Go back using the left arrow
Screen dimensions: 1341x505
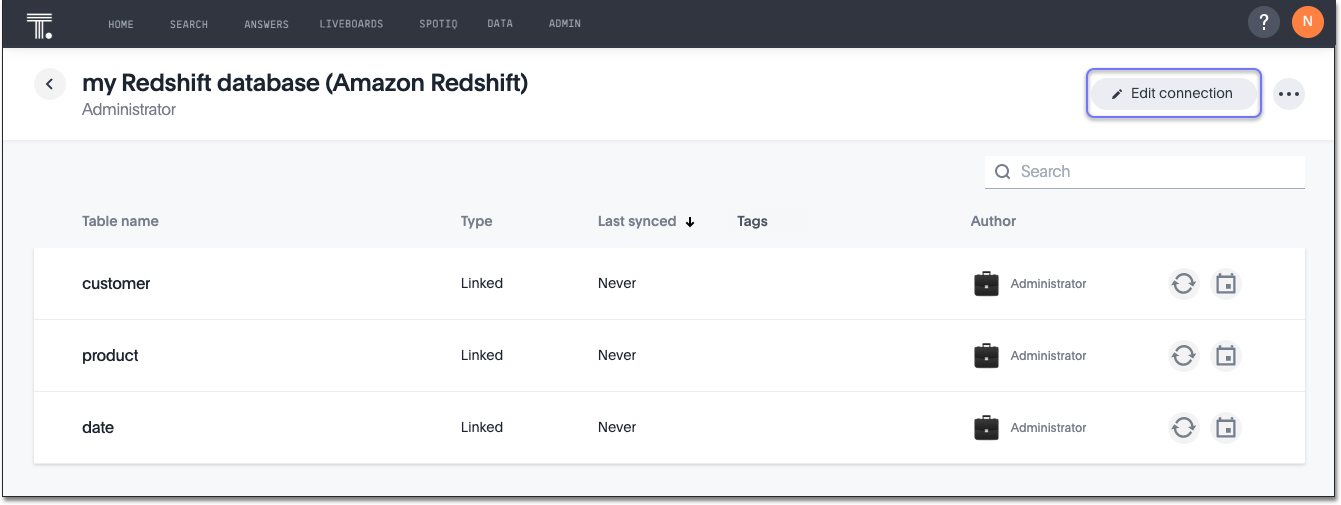click(50, 84)
